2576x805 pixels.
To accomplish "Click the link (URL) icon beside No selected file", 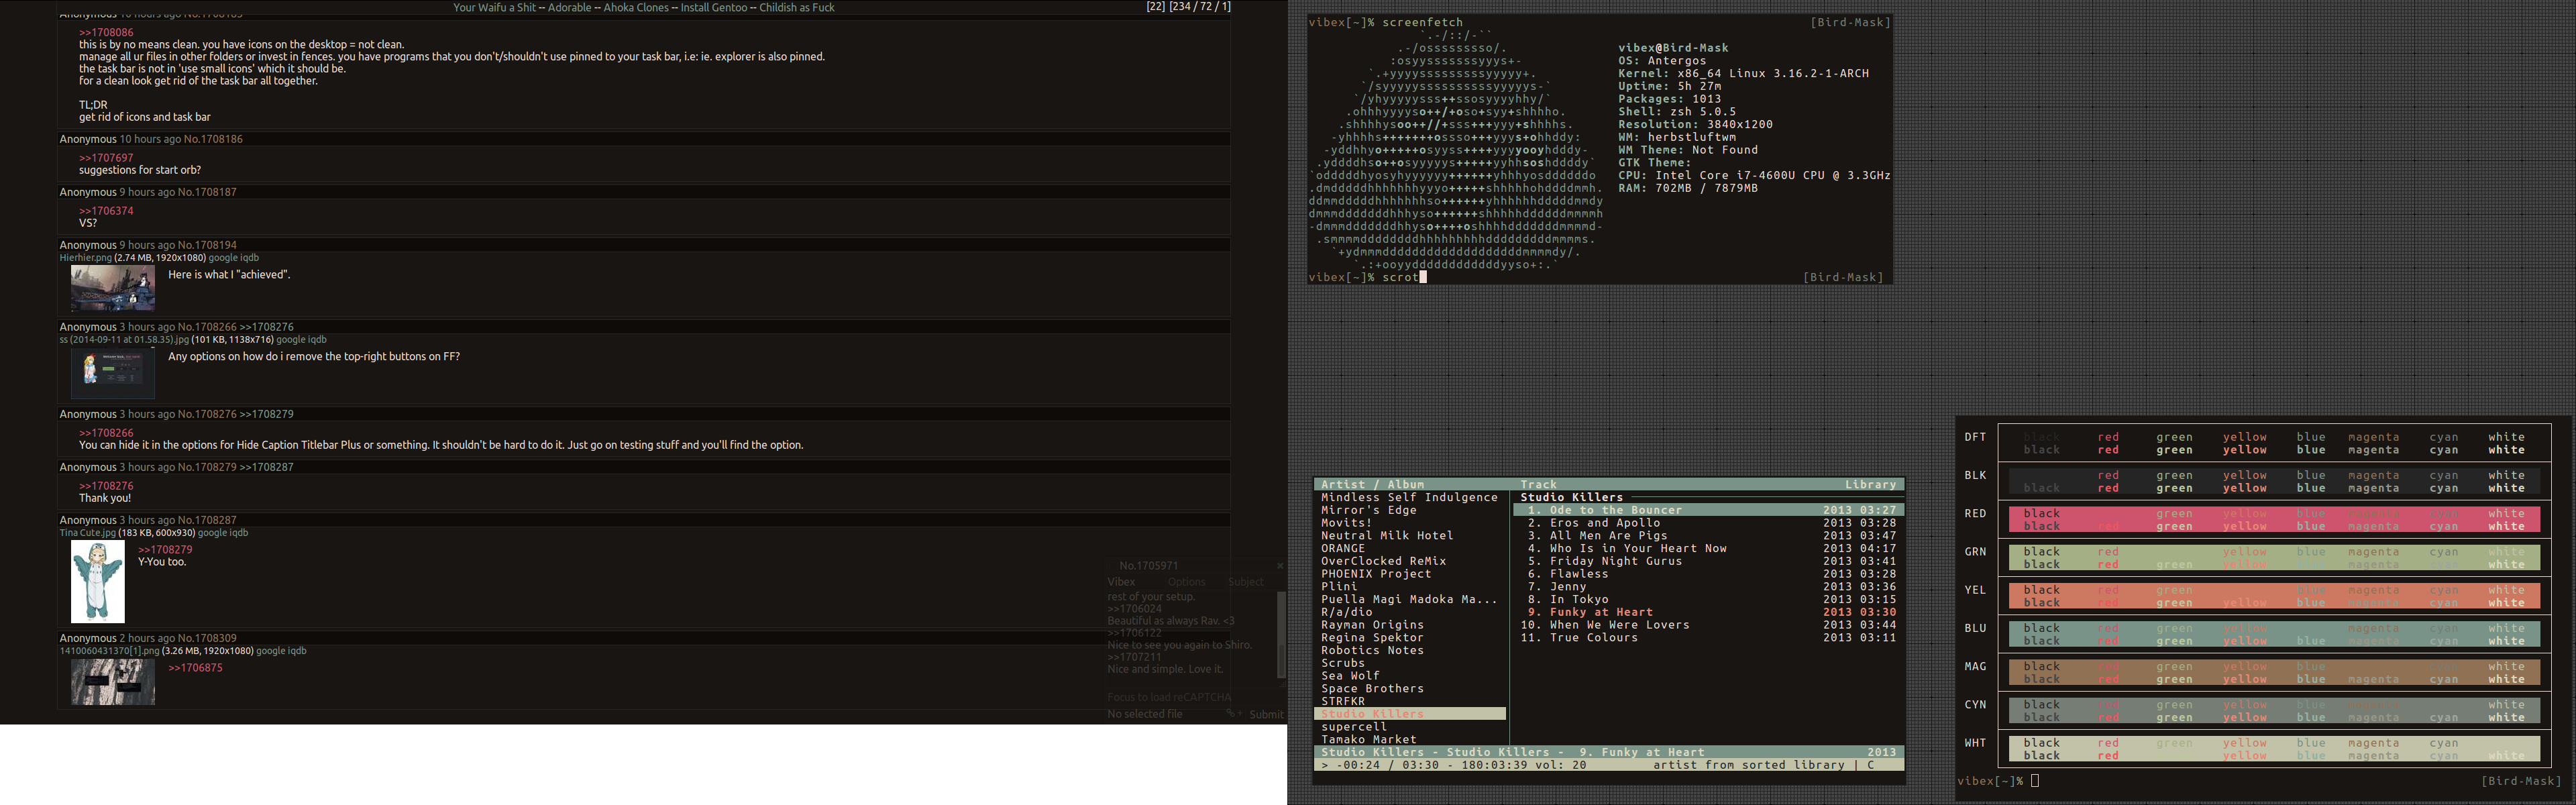I will (x=1230, y=714).
